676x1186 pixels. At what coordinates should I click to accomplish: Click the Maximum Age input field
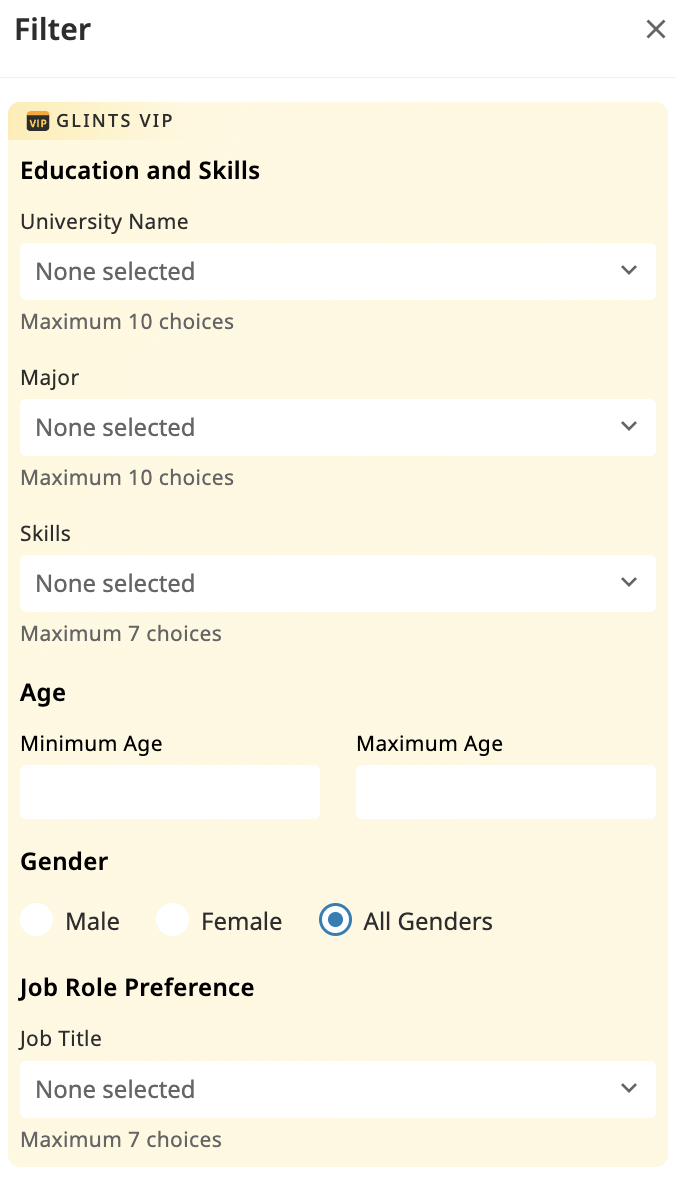click(x=505, y=791)
